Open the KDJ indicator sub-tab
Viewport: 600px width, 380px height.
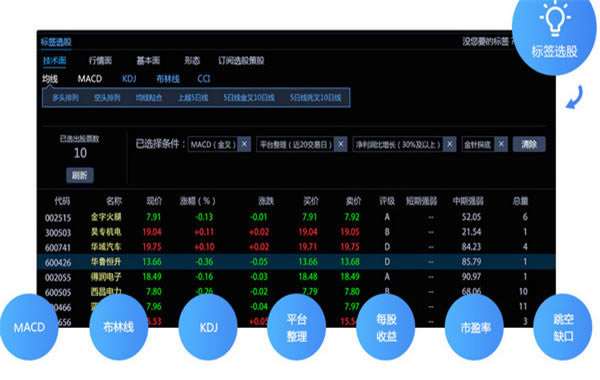tap(129, 79)
